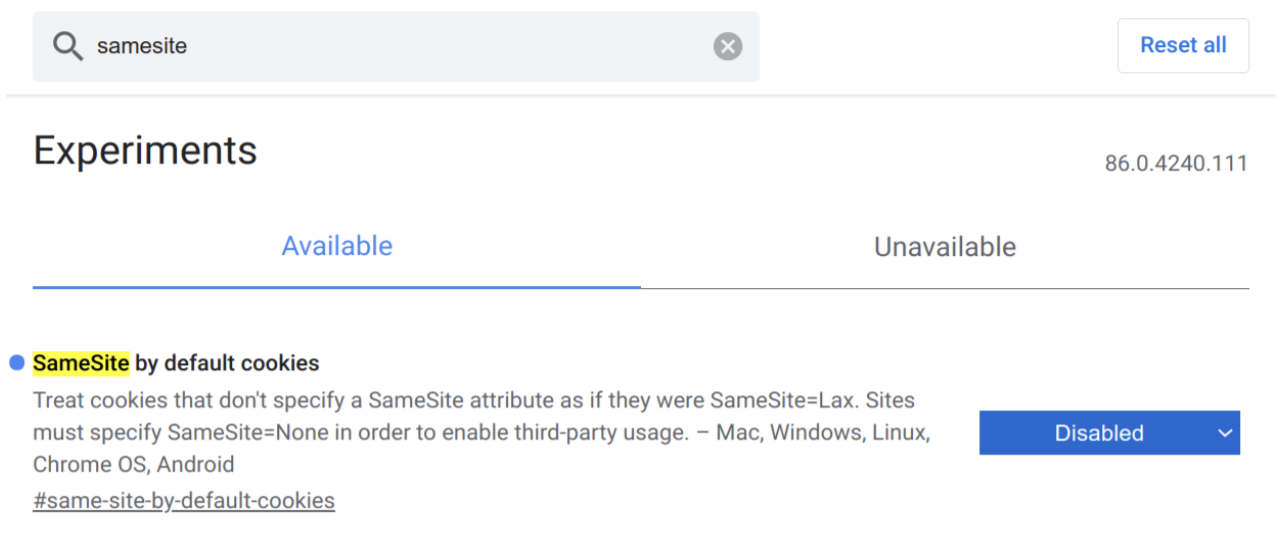Click the magnifying glass search icon
1288x542 pixels.
[x=68, y=46]
